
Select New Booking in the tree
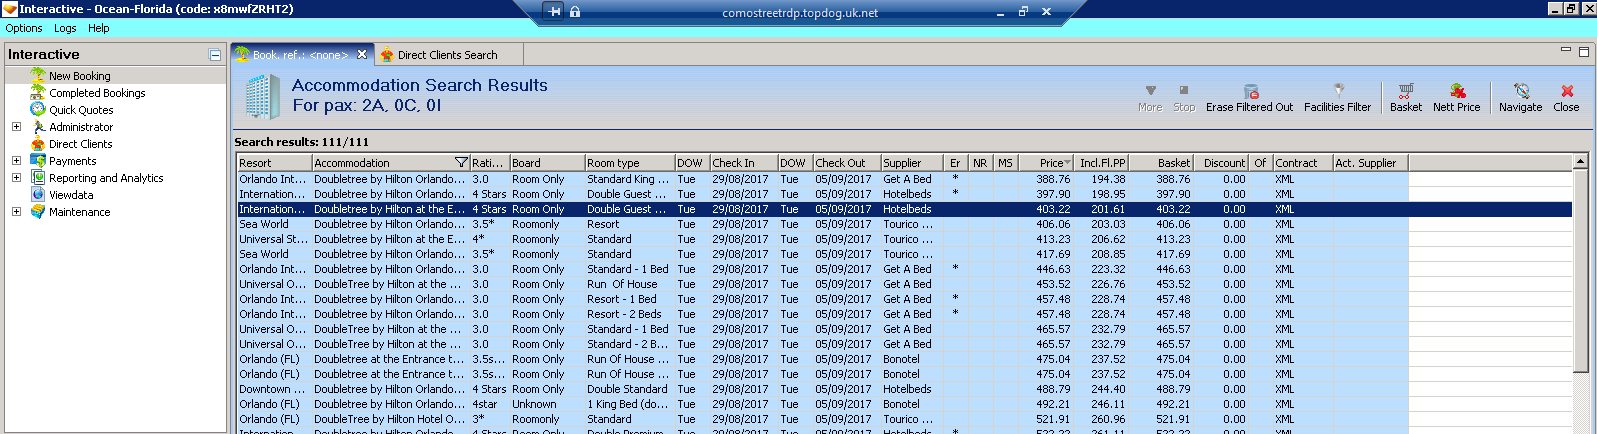[x=80, y=76]
